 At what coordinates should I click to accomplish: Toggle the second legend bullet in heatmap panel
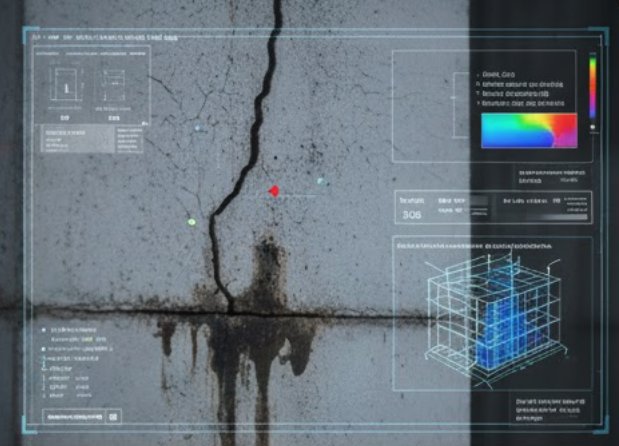coord(476,84)
